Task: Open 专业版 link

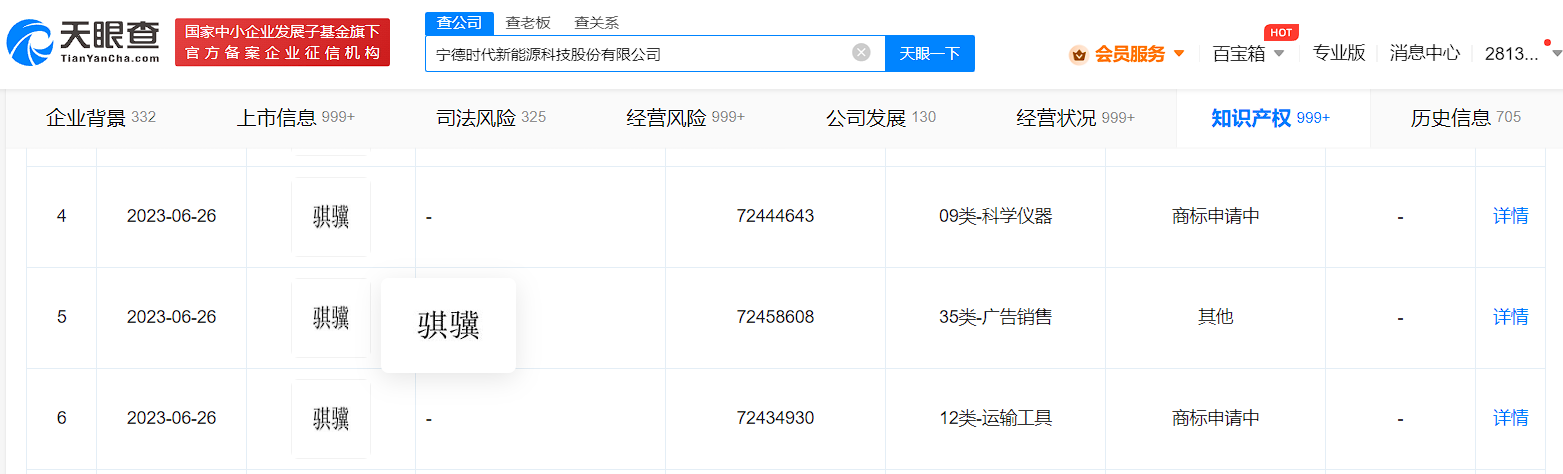Action: (x=1339, y=53)
